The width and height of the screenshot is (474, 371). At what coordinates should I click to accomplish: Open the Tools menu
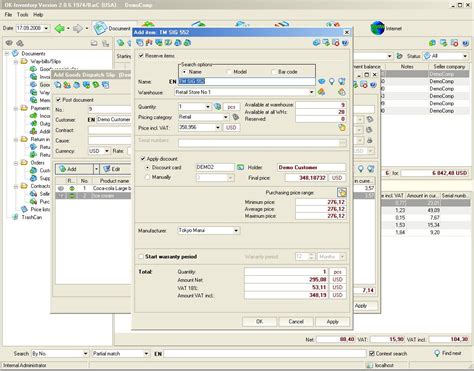[22, 15]
